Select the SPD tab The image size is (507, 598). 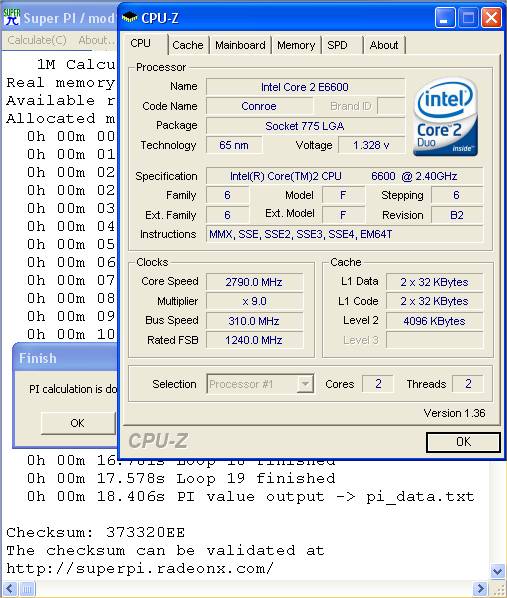[338, 45]
